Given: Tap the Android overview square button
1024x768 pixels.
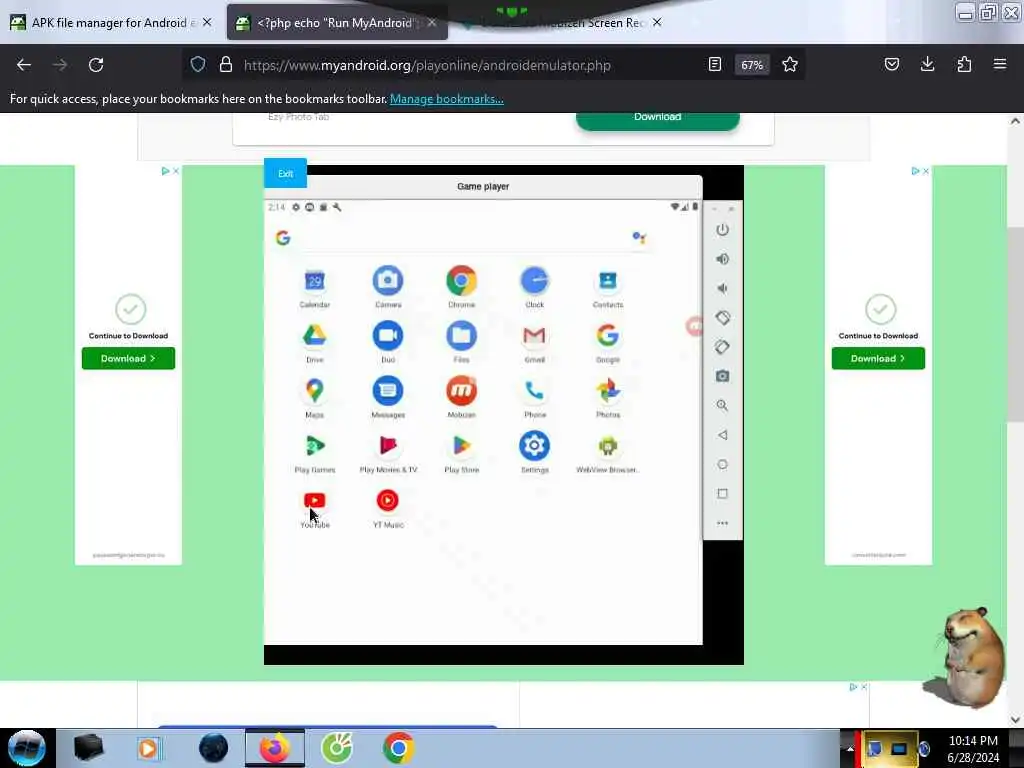Looking at the screenshot, I should click(722, 494).
